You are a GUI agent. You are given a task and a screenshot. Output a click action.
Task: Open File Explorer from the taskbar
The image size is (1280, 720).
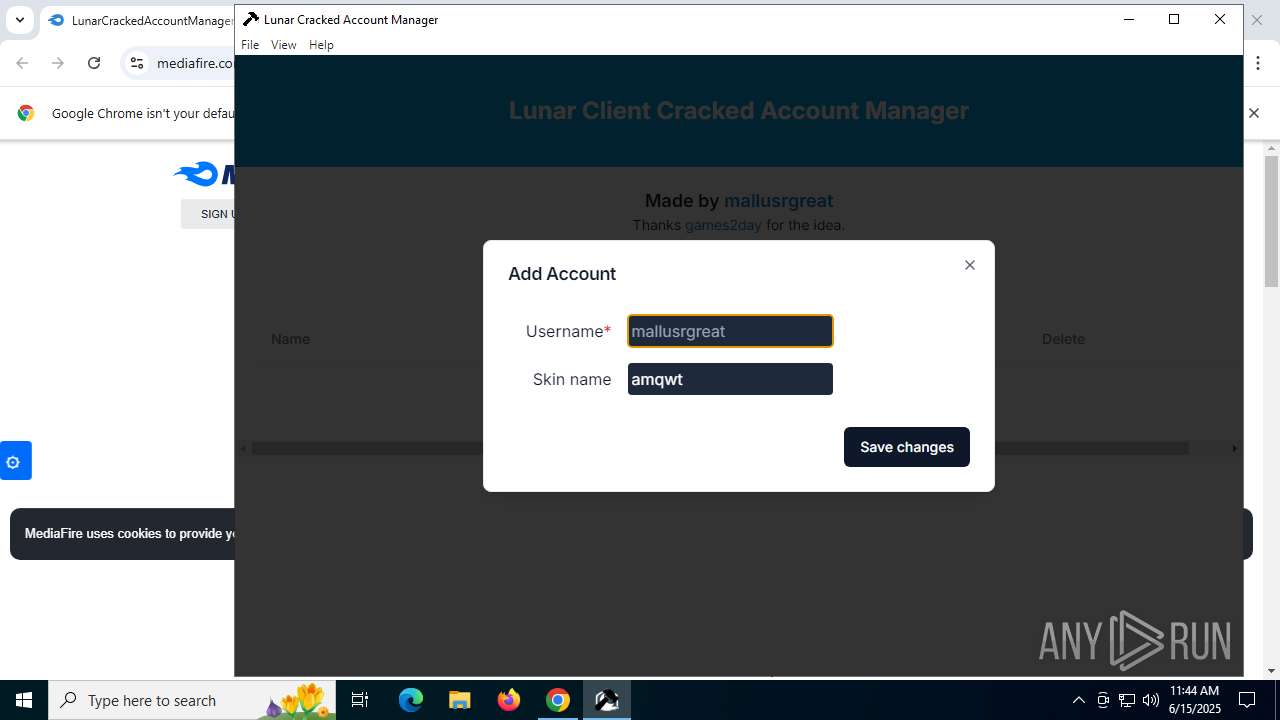point(459,700)
